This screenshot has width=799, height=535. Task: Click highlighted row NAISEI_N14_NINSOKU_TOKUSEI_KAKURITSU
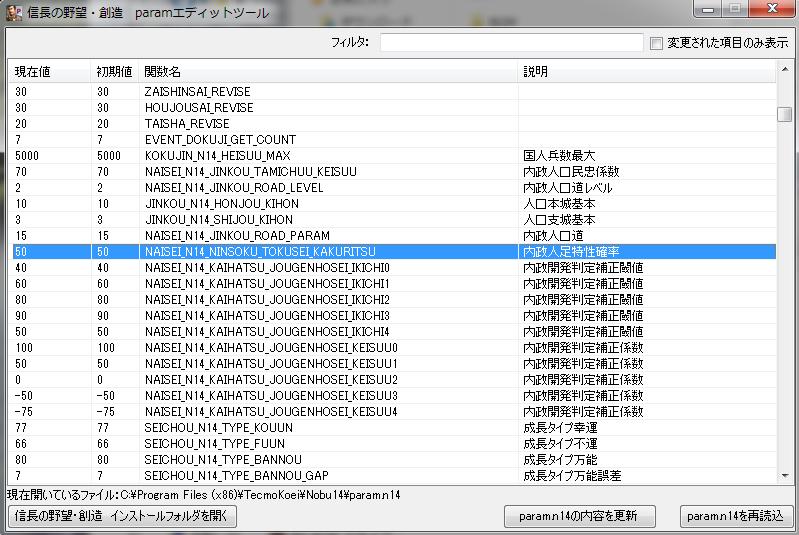tap(394, 252)
